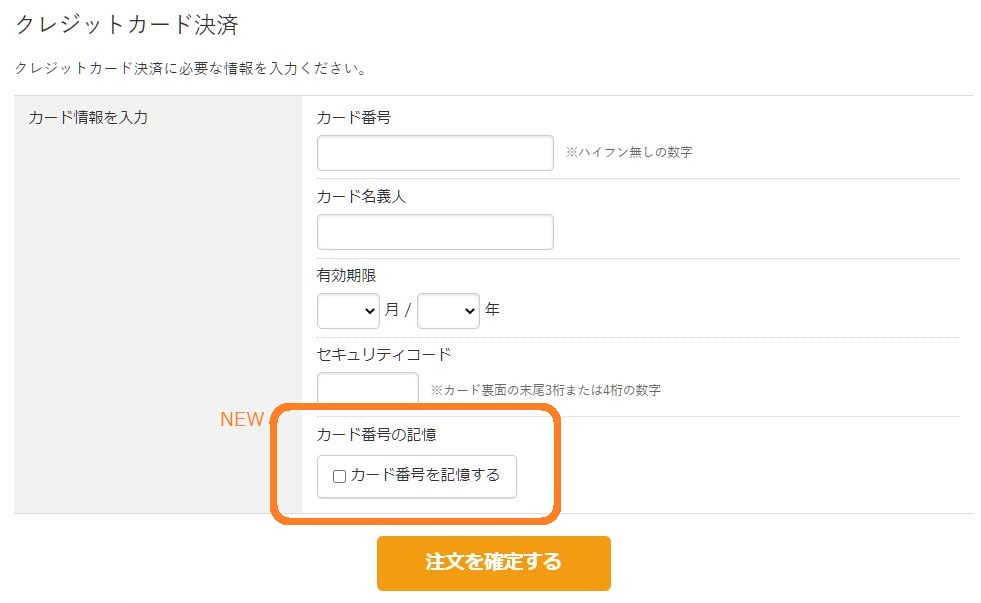
Task: Click the 有効期限 label
Action: 346,275
